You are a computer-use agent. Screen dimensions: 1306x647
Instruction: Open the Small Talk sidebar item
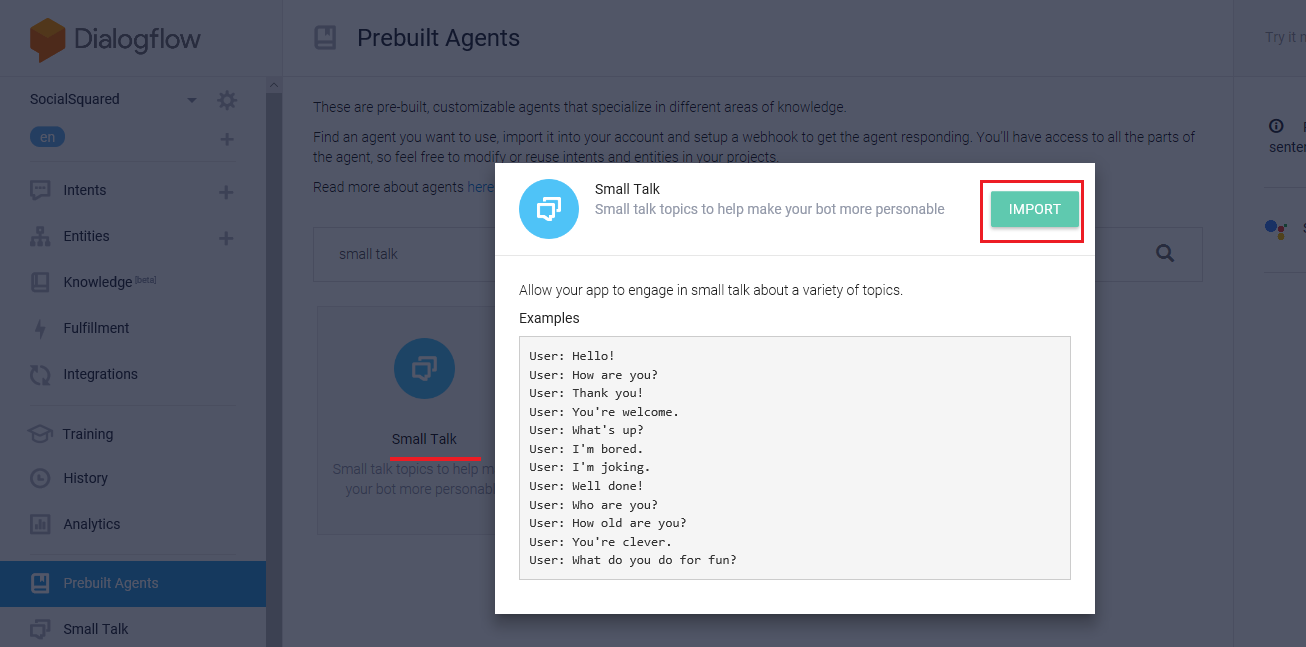[x=95, y=629]
